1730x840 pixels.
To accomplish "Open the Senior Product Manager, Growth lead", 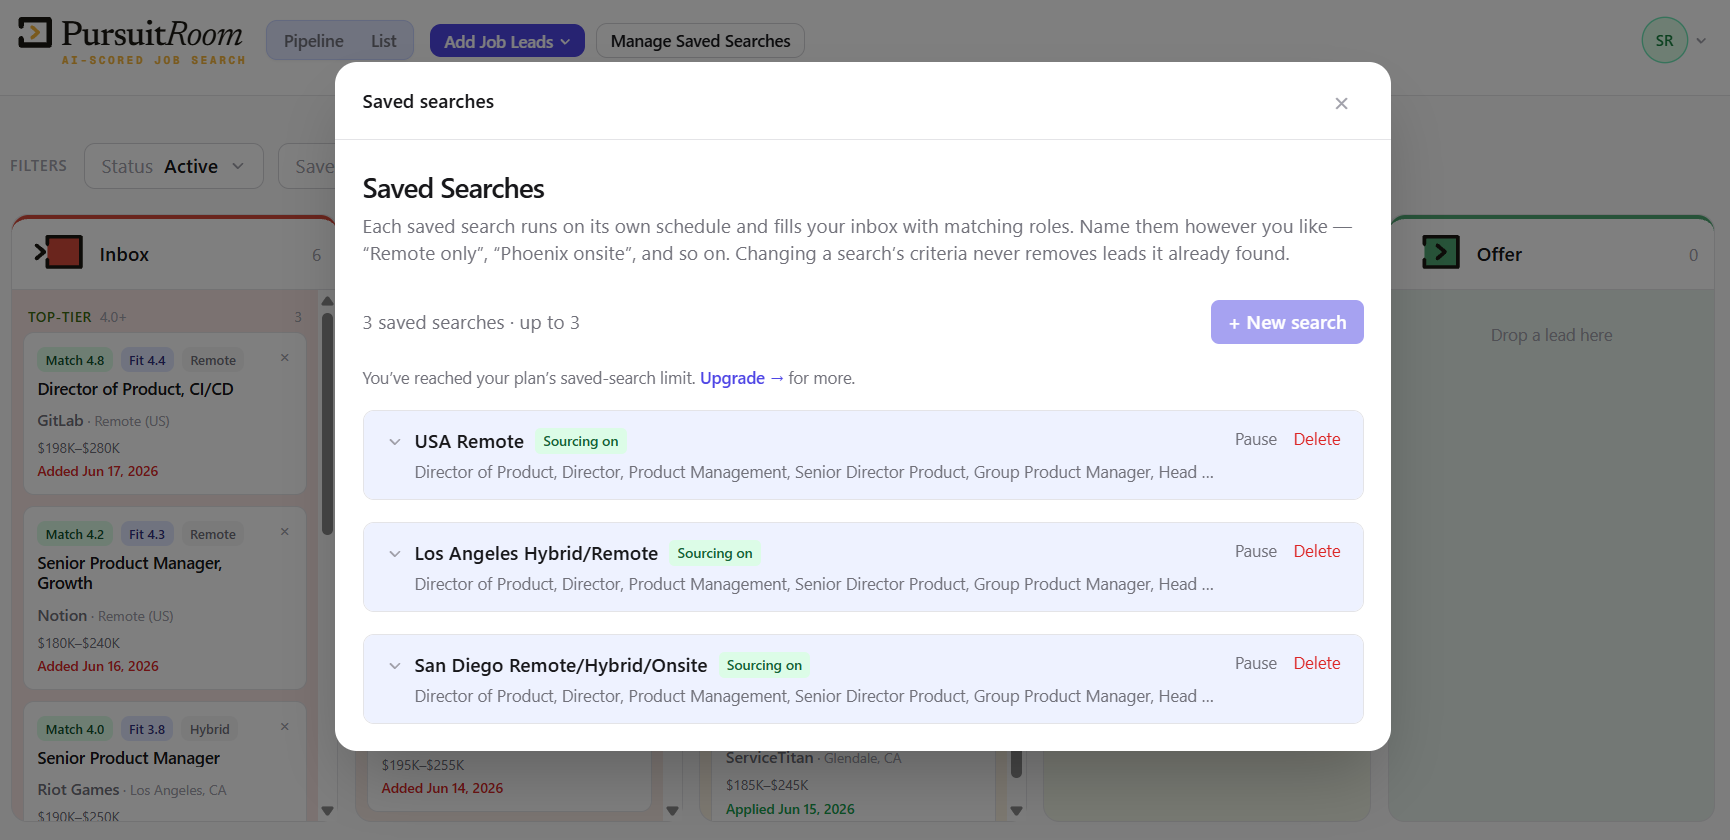I will pos(130,573).
